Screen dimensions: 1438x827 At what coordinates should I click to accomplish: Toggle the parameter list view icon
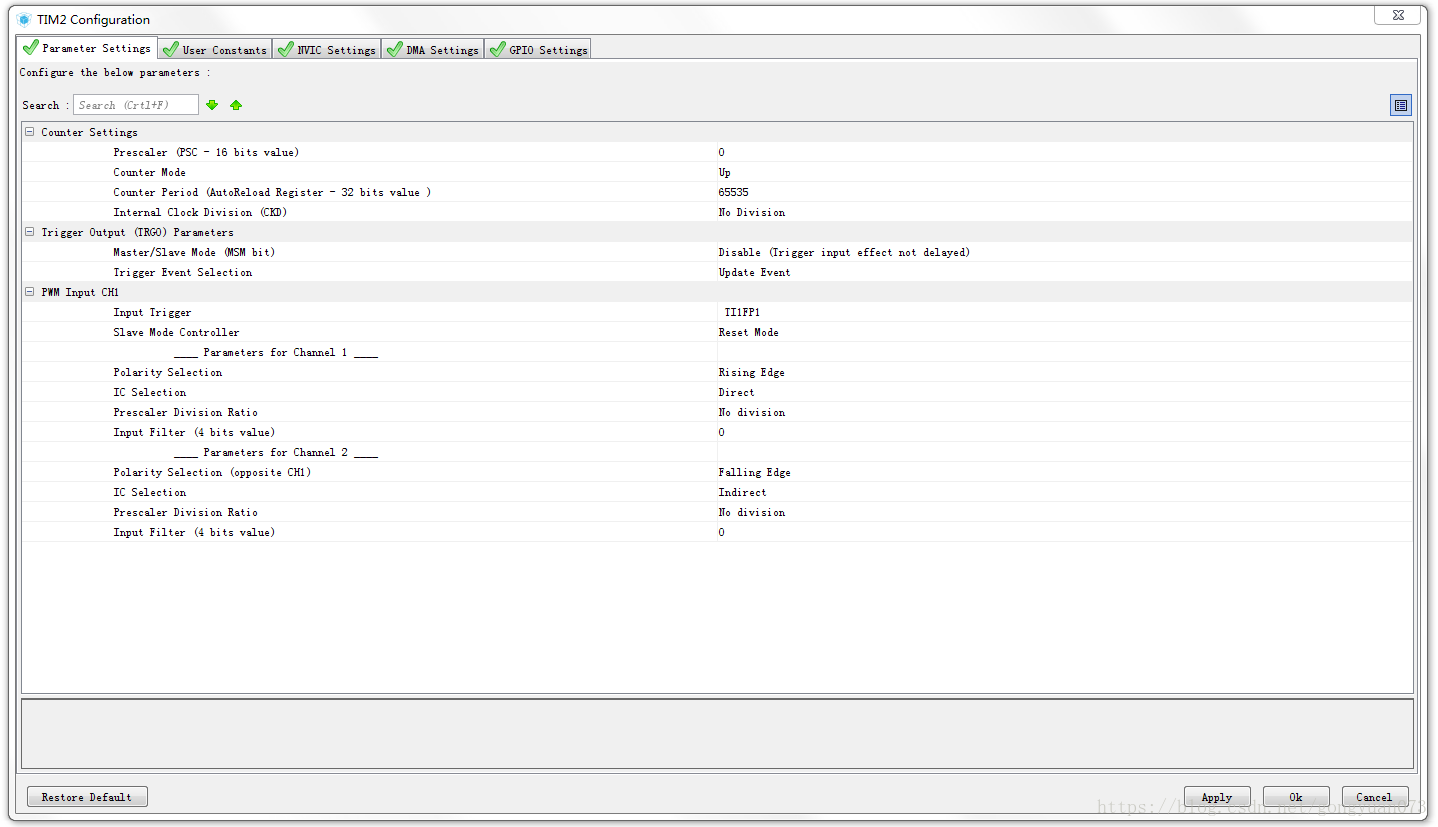coord(1401,105)
